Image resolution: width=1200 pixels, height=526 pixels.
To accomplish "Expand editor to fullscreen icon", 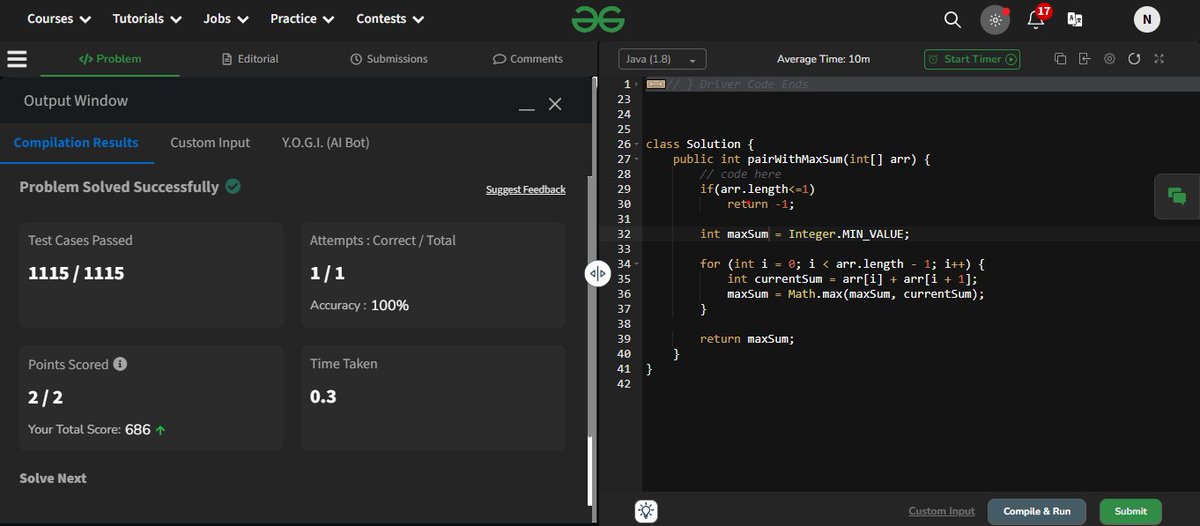I will coord(1159,59).
